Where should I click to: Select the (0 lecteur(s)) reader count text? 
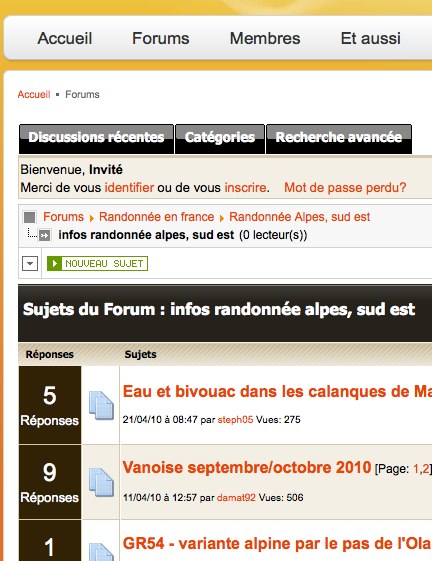pyautogui.click(x=273, y=235)
